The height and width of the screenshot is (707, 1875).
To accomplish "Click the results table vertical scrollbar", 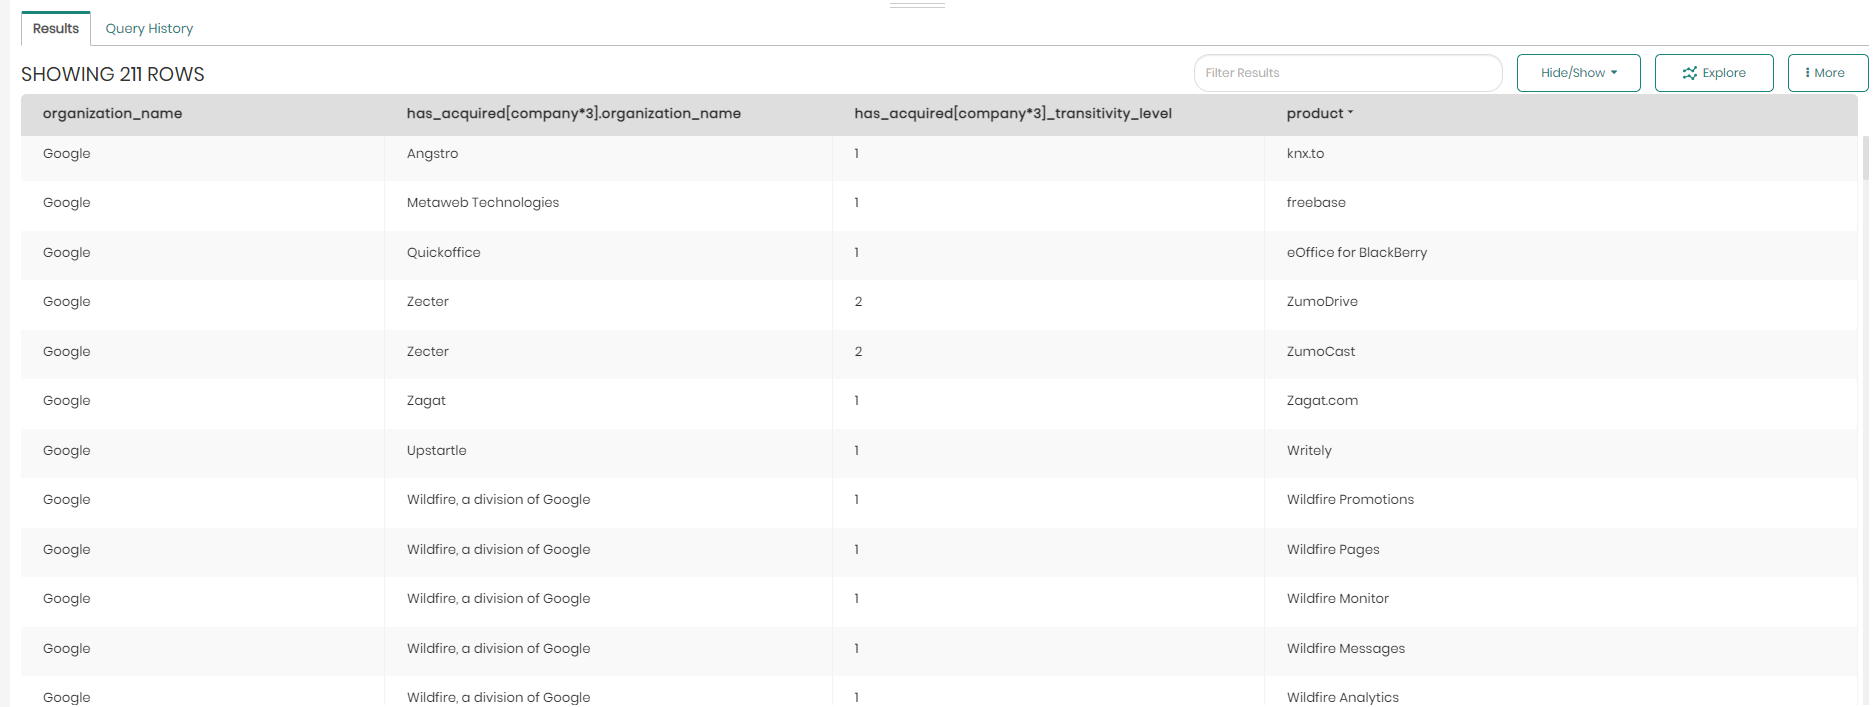I will pos(1865,158).
